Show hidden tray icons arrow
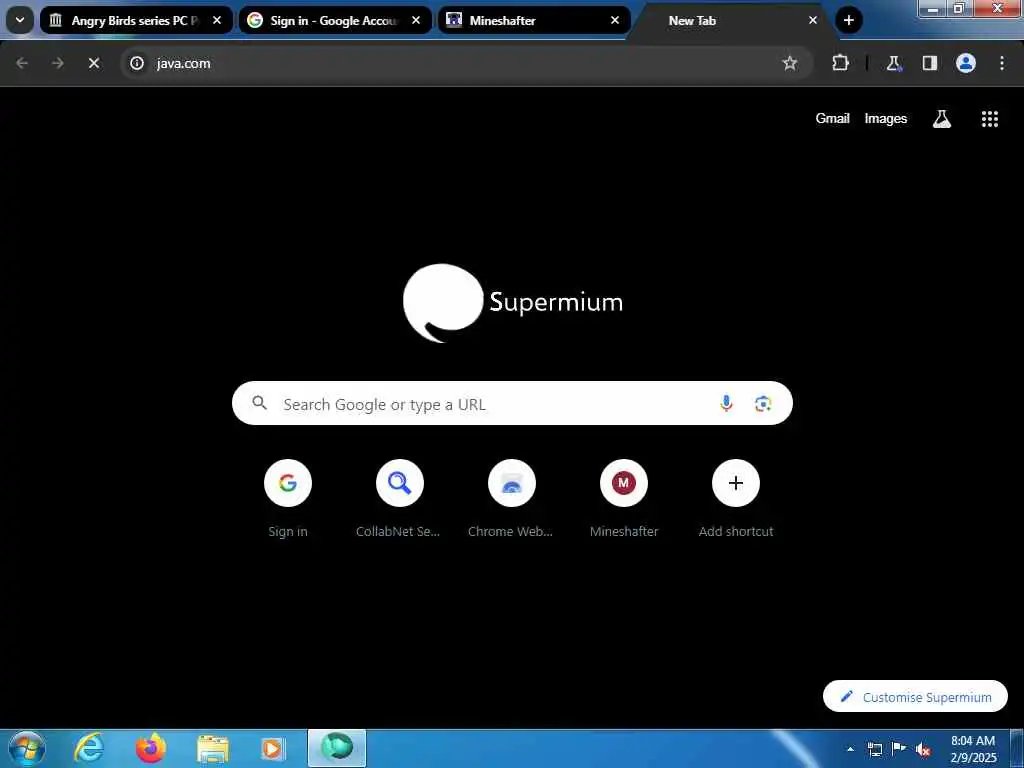The image size is (1024, 768). pyautogui.click(x=850, y=749)
